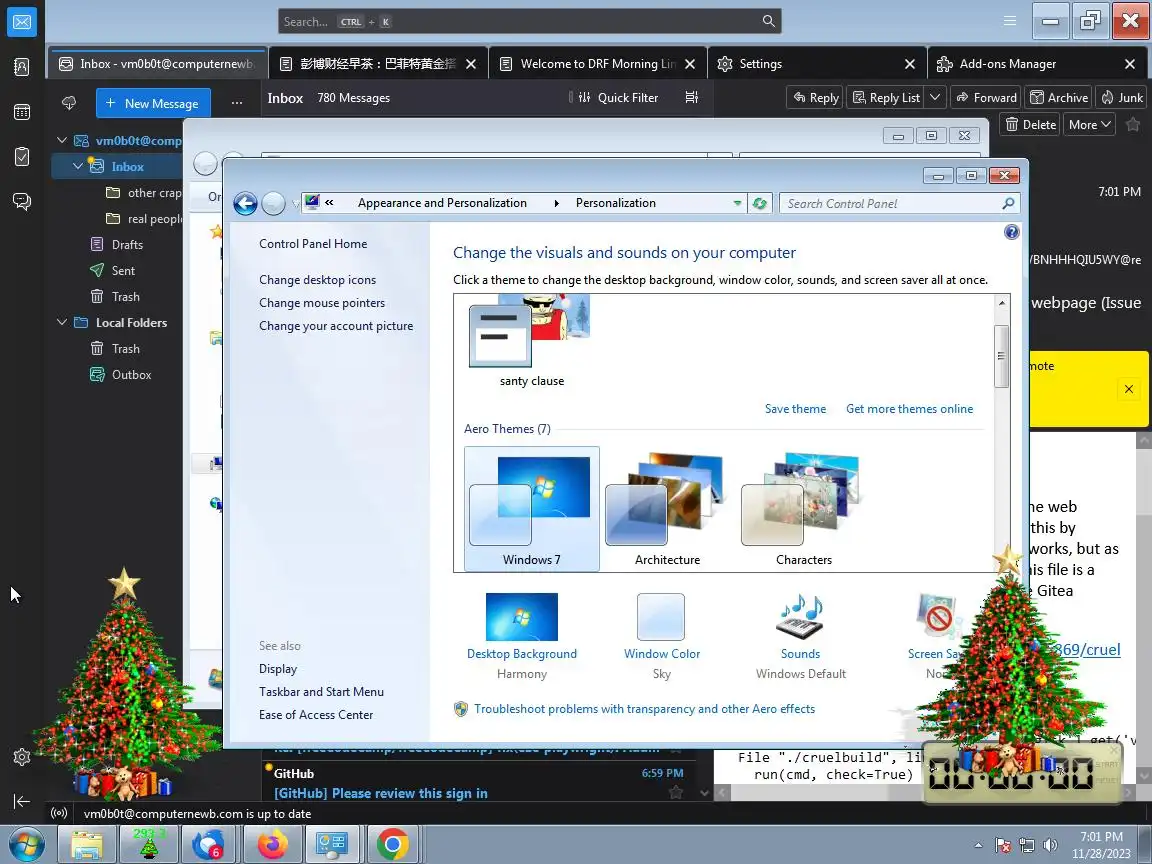Click Troubleshoot problems with transparency link
1152x864 pixels.
pos(644,709)
